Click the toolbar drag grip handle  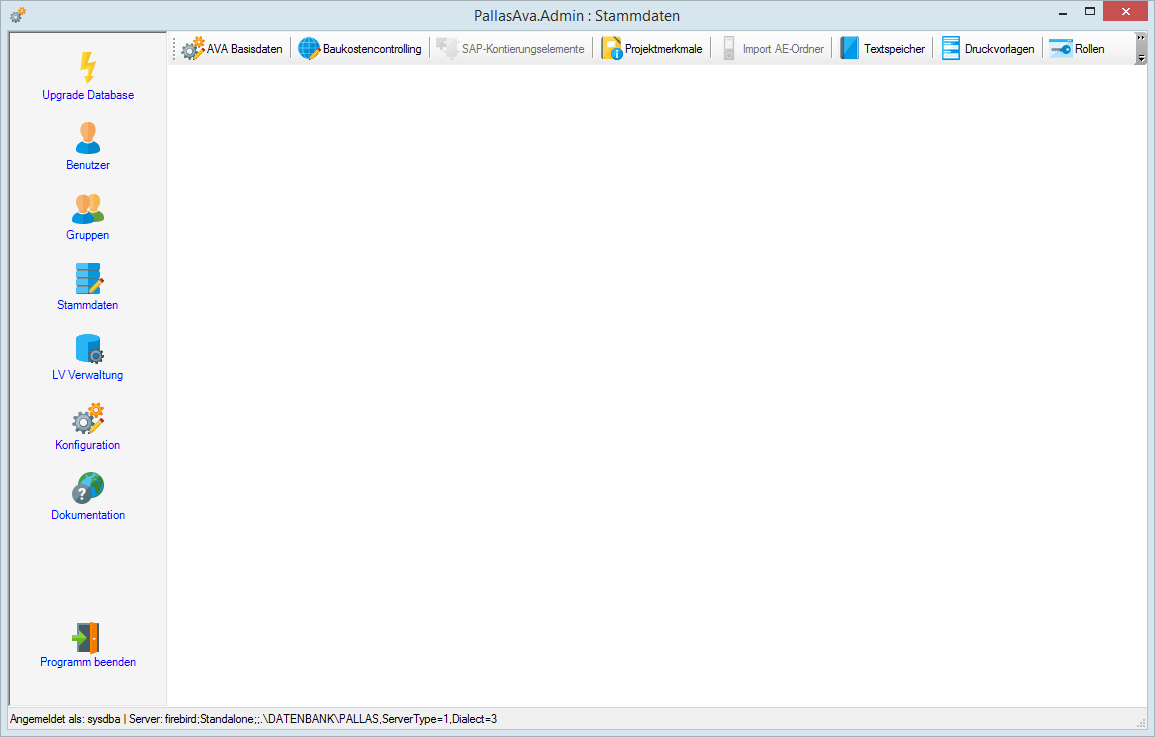175,49
